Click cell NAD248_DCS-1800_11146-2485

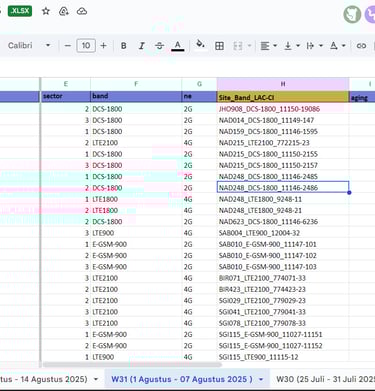pyautogui.click(x=283, y=177)
